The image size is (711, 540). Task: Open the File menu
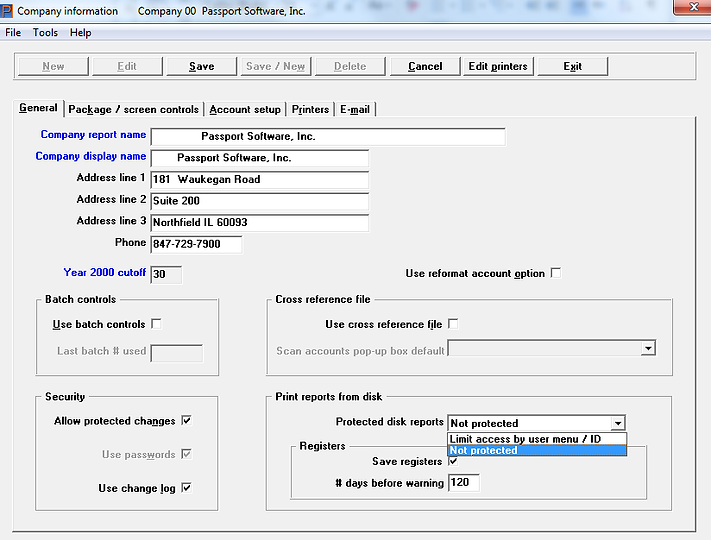click(x=13, y=33)
